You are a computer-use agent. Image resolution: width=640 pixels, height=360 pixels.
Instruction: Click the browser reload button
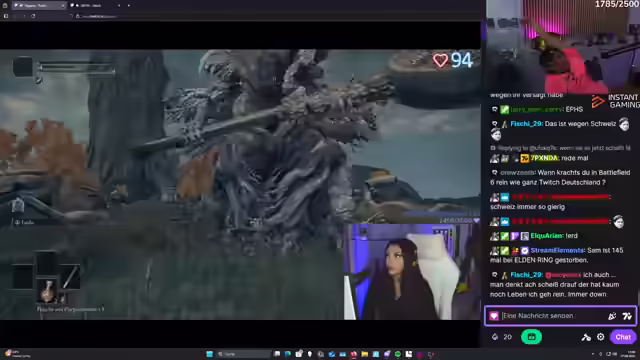coord(33,16)
